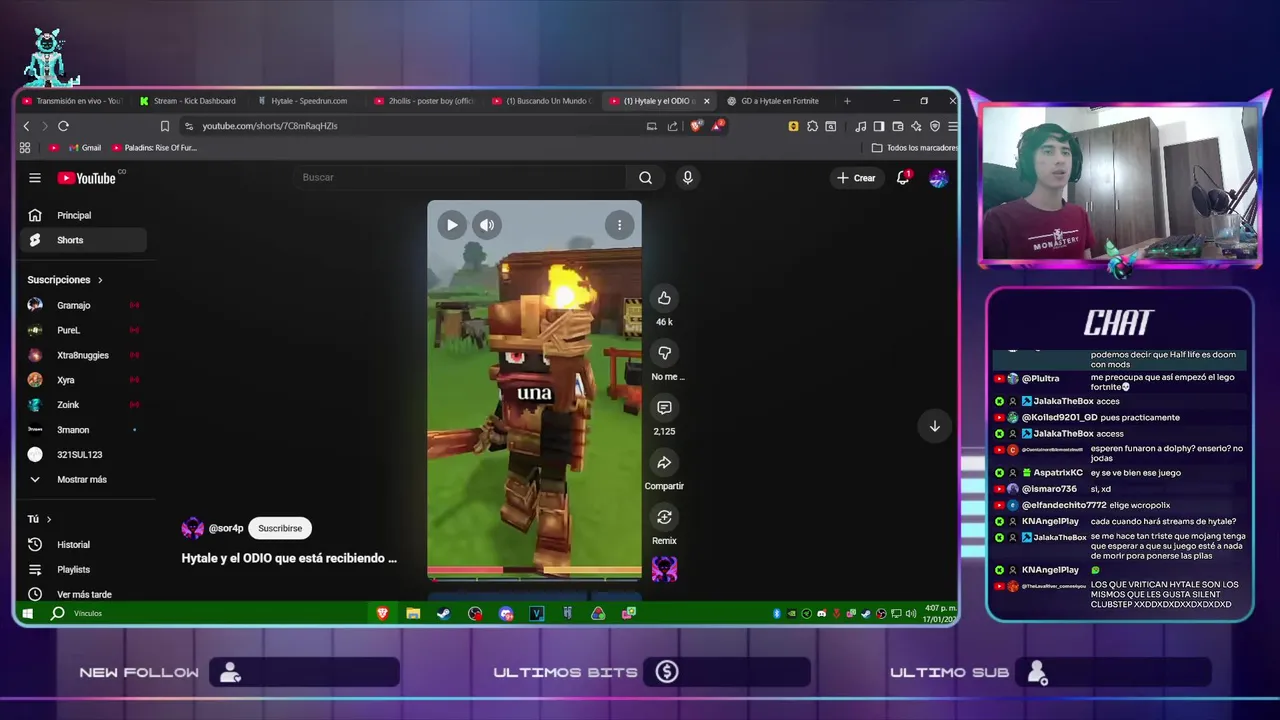Bookmark this page in address bar
The image size is (1280, 720).
click(165, 126)
